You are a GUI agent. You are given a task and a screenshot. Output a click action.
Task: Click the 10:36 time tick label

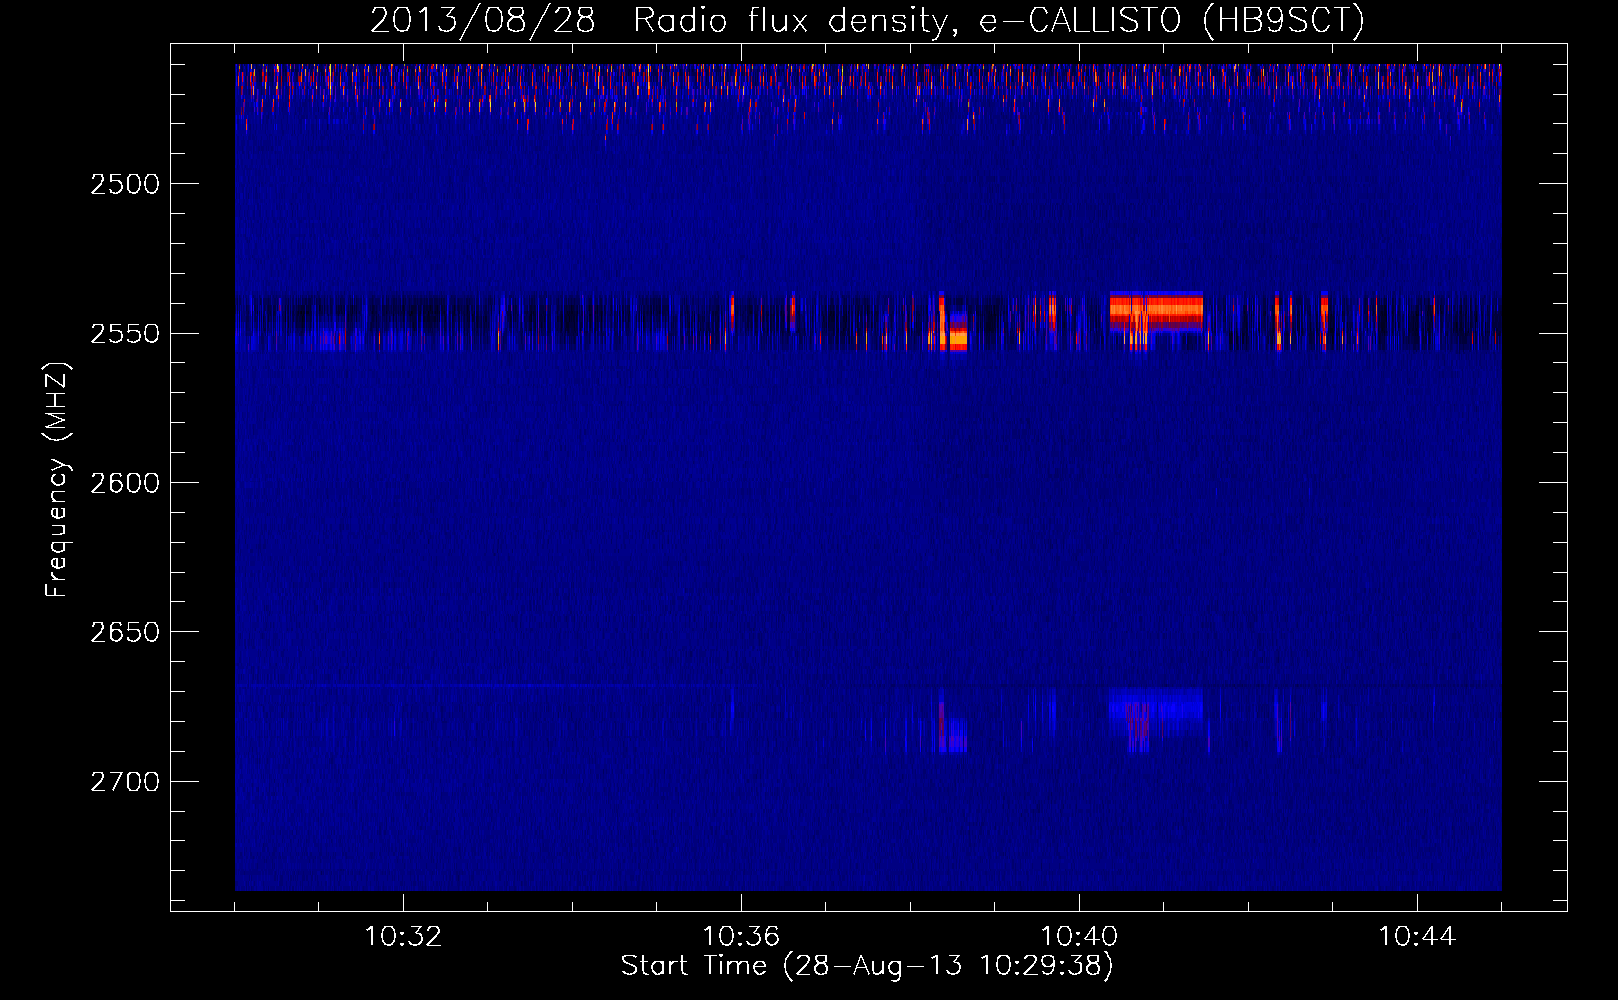[x=741, y=937]
